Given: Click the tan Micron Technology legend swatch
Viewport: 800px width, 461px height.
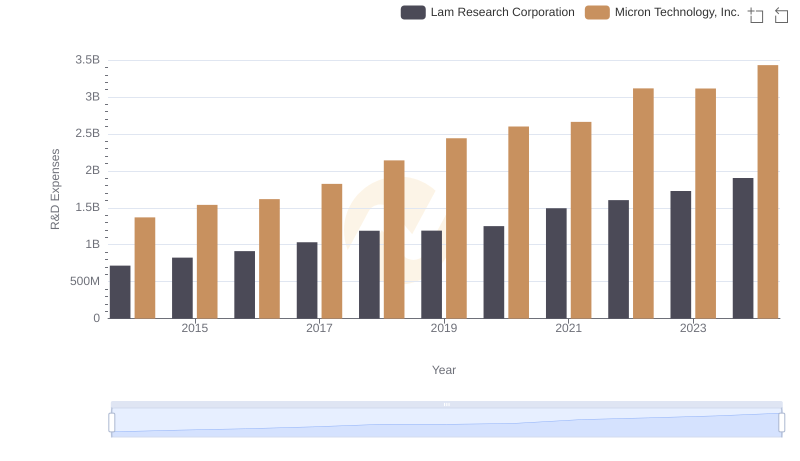Looking at the screenshot, I should point(597,12).
